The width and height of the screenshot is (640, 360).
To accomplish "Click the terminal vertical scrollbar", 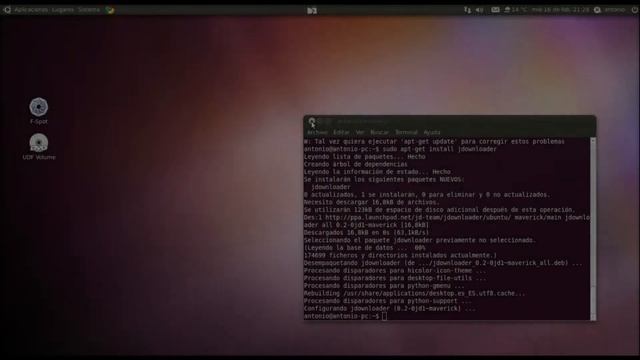I will pyautogui.click(x=593, y=229).
